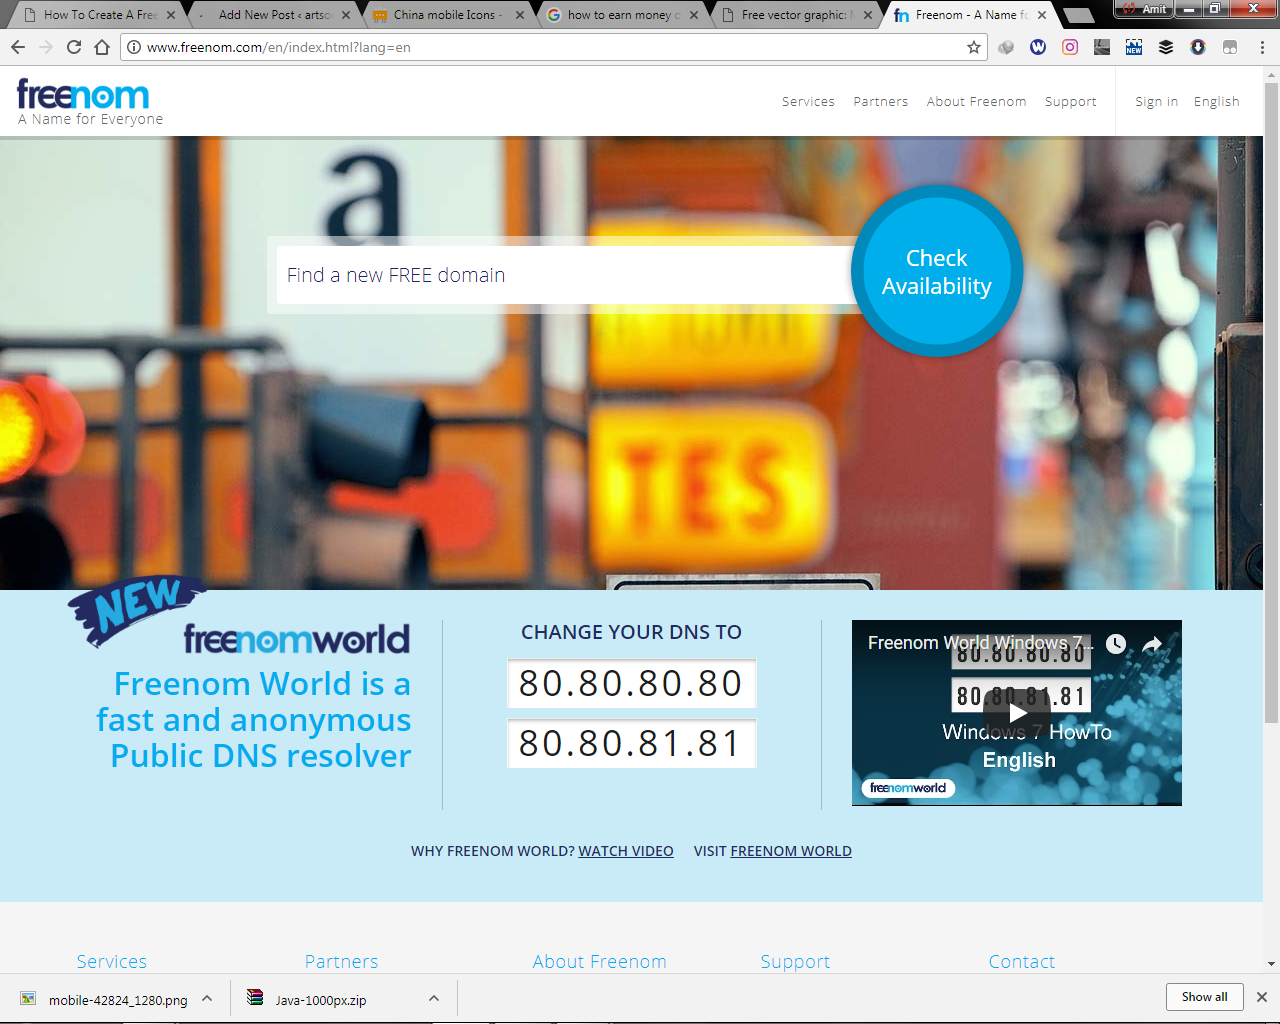Reload the Freenom page
1280x1024 pixels.
click(x=74, y=47)
